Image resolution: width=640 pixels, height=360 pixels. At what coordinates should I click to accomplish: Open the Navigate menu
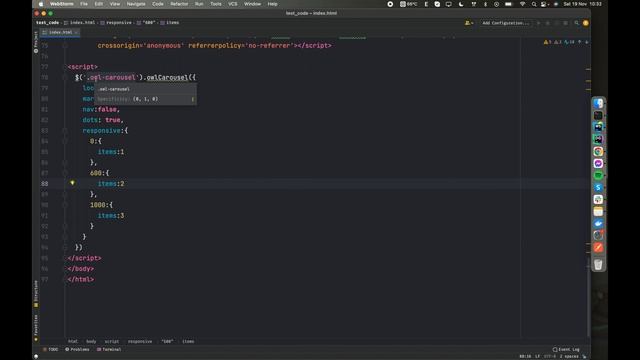point(136,4)
